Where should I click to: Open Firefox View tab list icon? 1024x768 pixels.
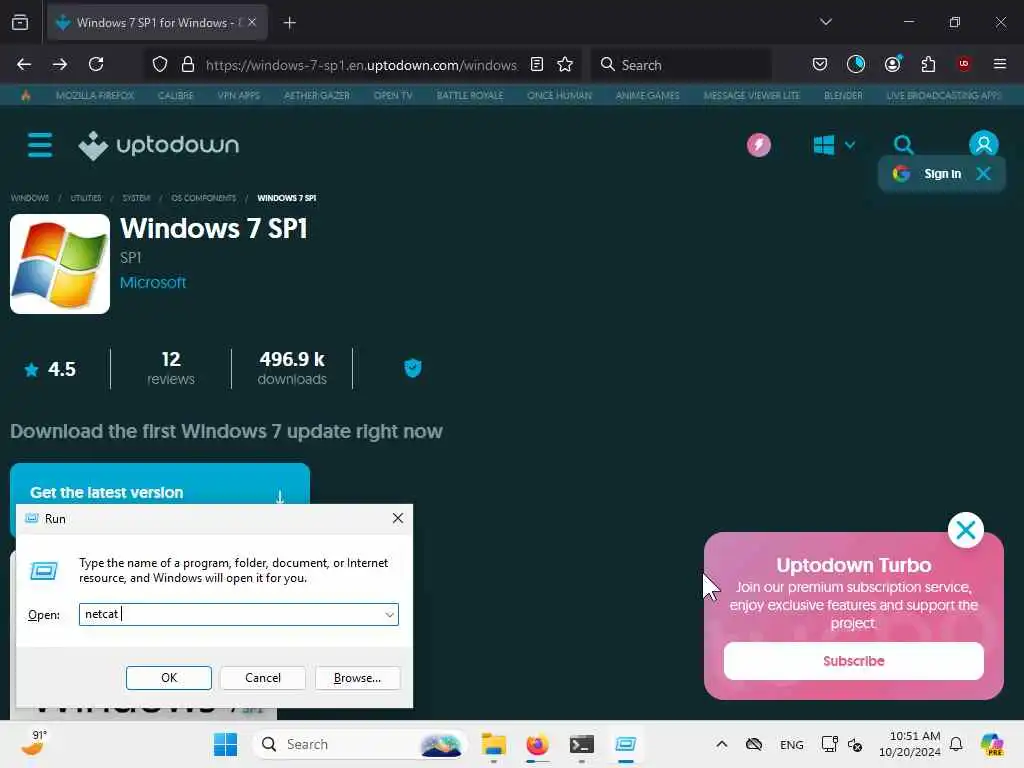click(20, 23)
